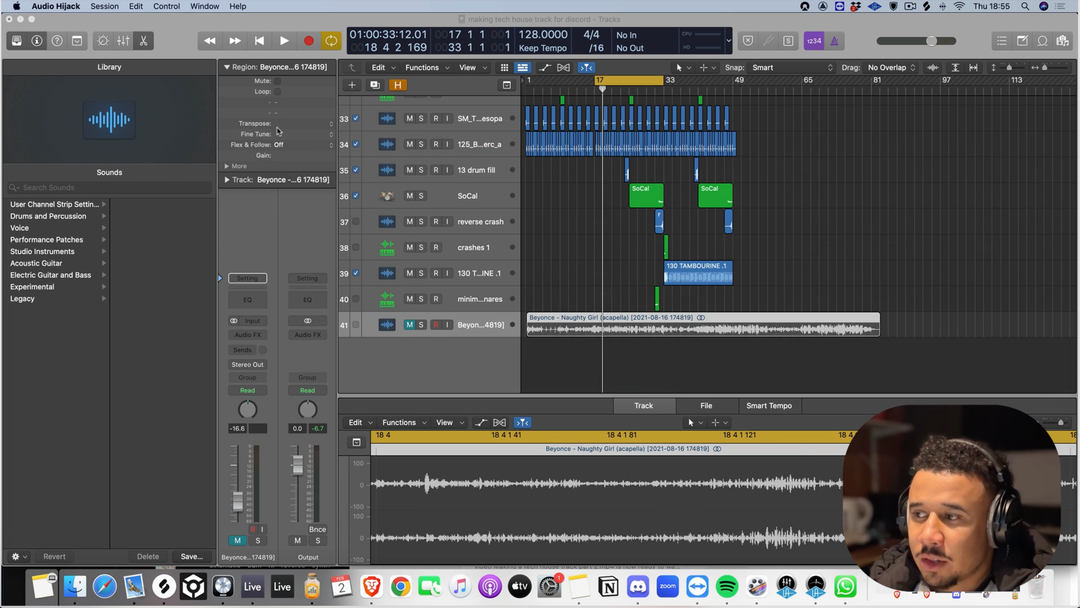Click the SoCal drummer track icon
Viewport: 1080px width, 608px height.
pos(387,196)
